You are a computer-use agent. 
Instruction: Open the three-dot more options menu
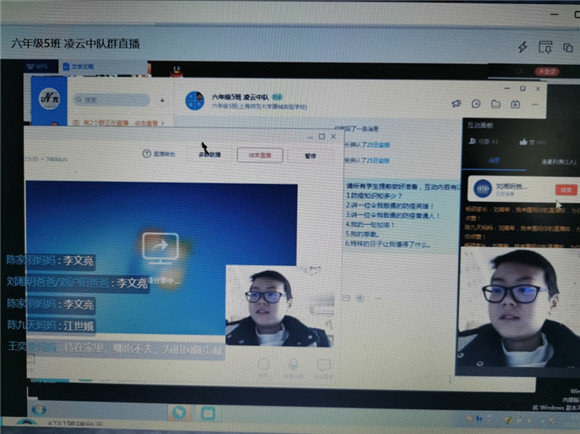click(535, 104)
